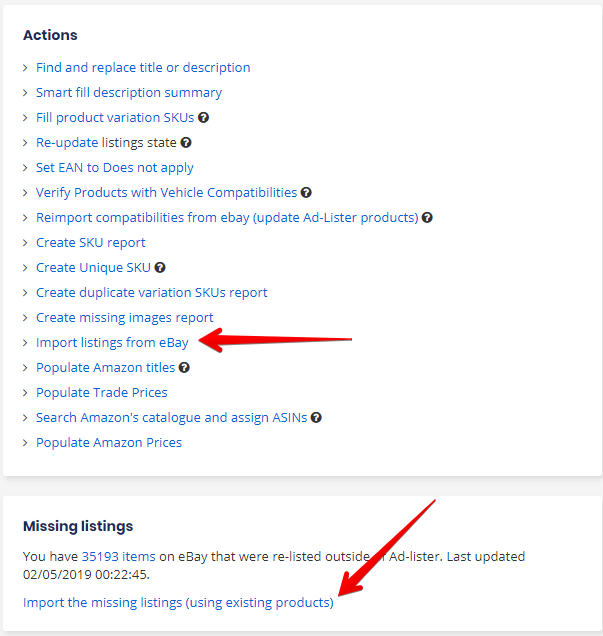Viewport: 603px width, 636px height.
Task: Open Create duplicate variation SKUs report
Action: coord(152,292)
